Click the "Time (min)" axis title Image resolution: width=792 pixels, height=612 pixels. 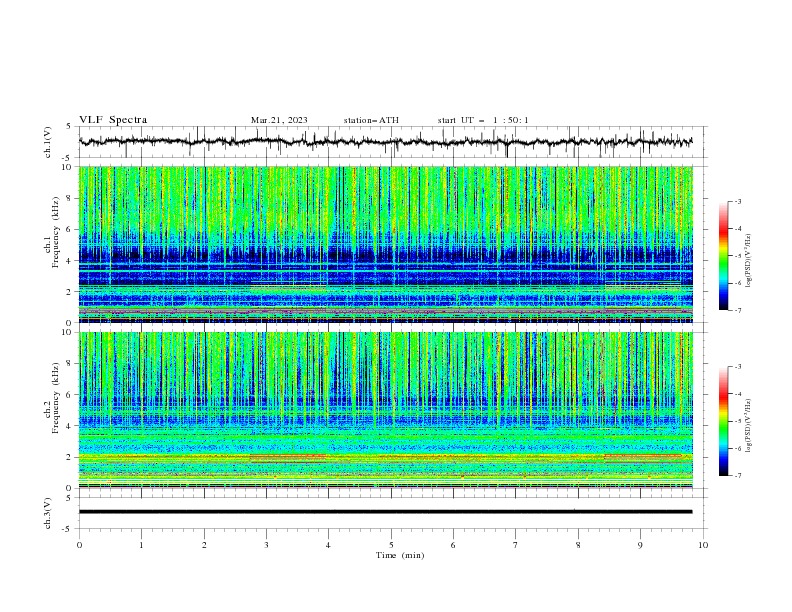click(x=400, y=555)
